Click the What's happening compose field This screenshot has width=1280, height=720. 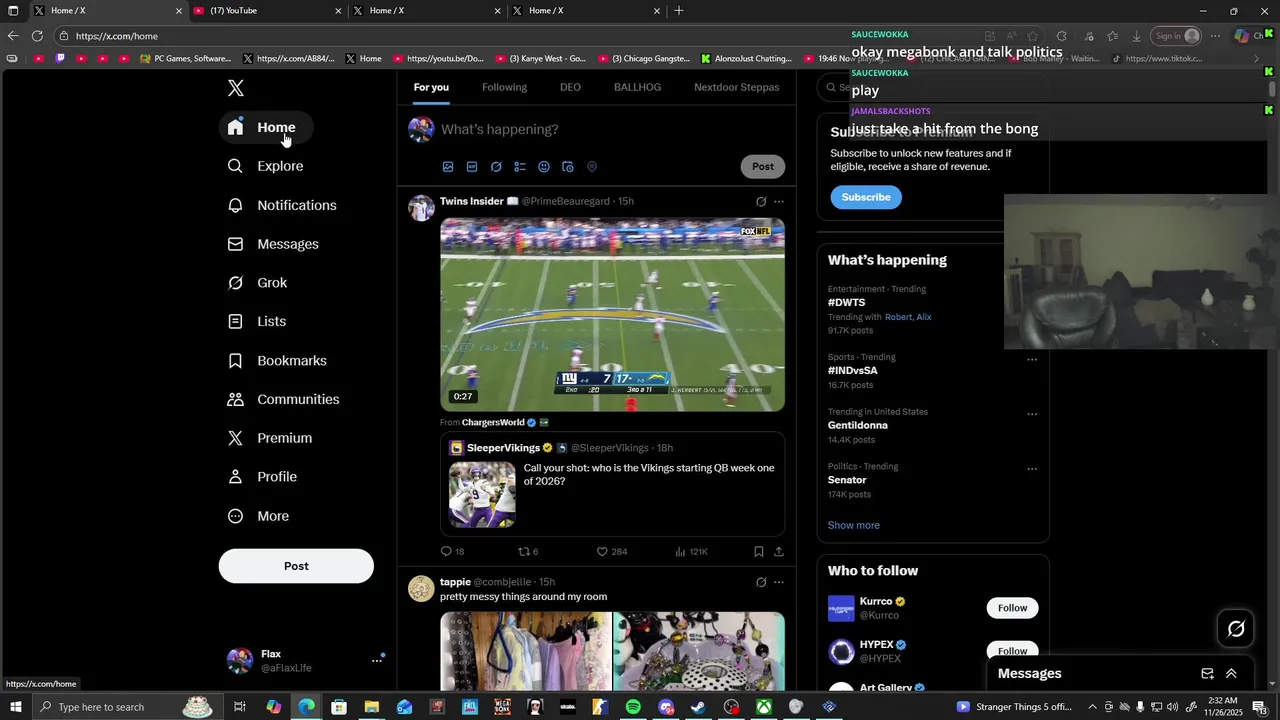(x=610, y=129)
